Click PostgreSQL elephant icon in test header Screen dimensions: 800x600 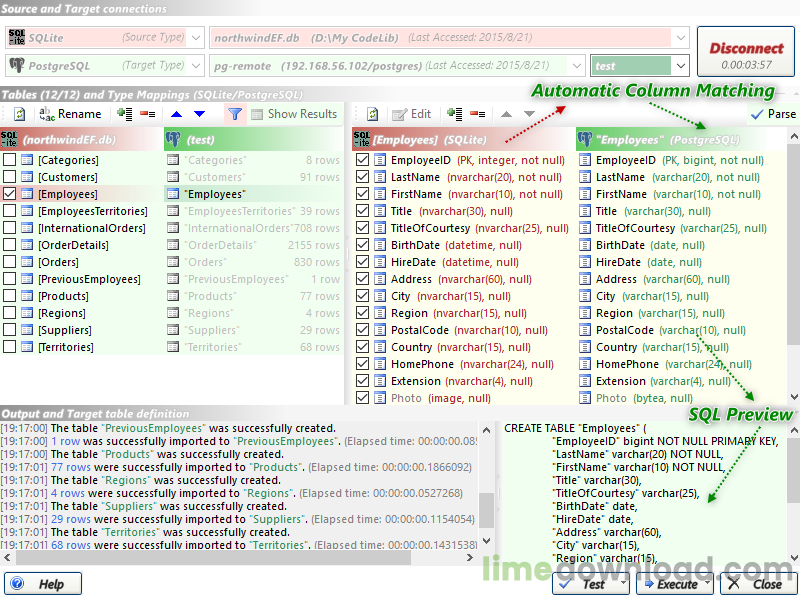[x=173, y=139]
